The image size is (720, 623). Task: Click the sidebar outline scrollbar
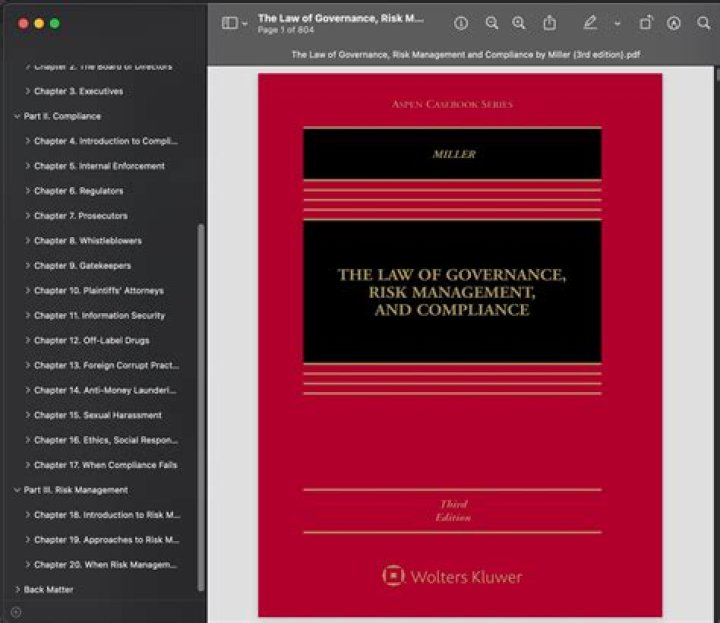[x=201, y=407]
